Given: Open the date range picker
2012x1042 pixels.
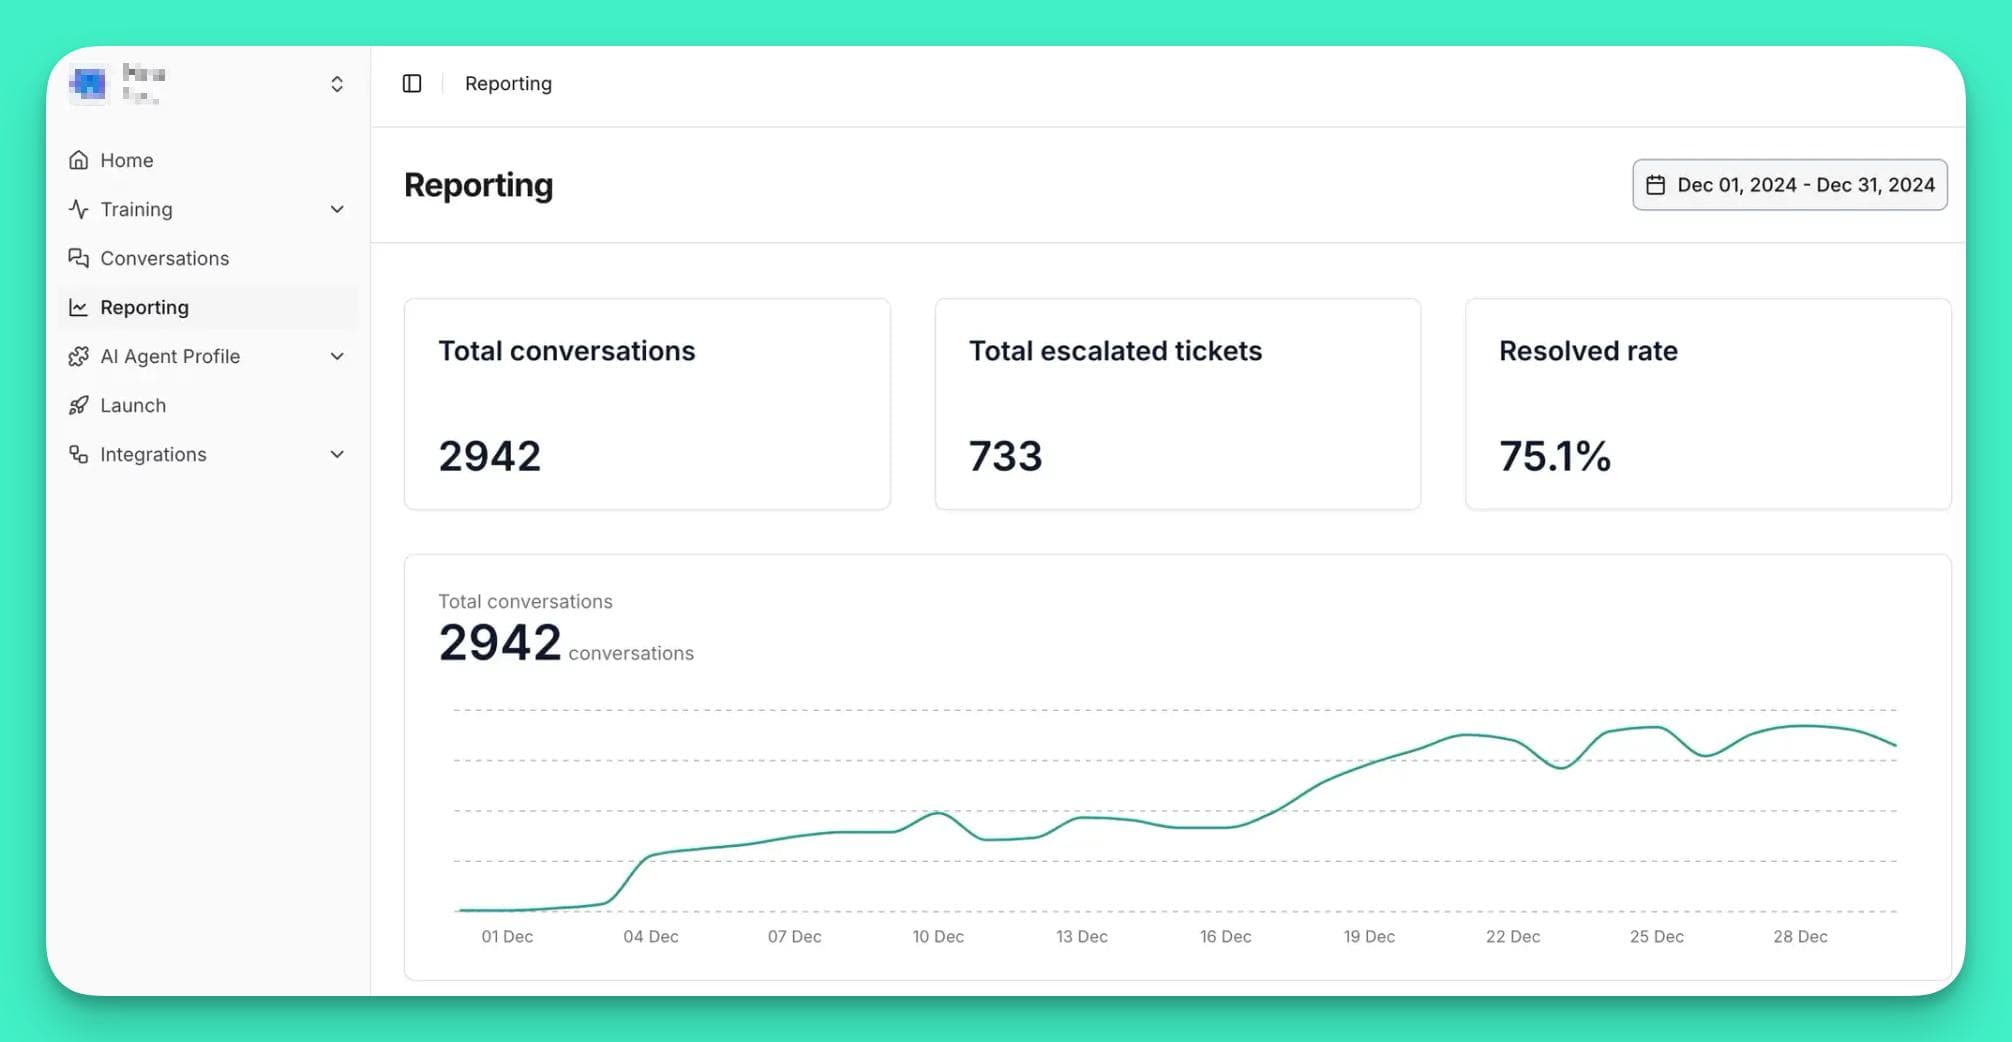Looking at the screenshot, I should click(1789, 184).
